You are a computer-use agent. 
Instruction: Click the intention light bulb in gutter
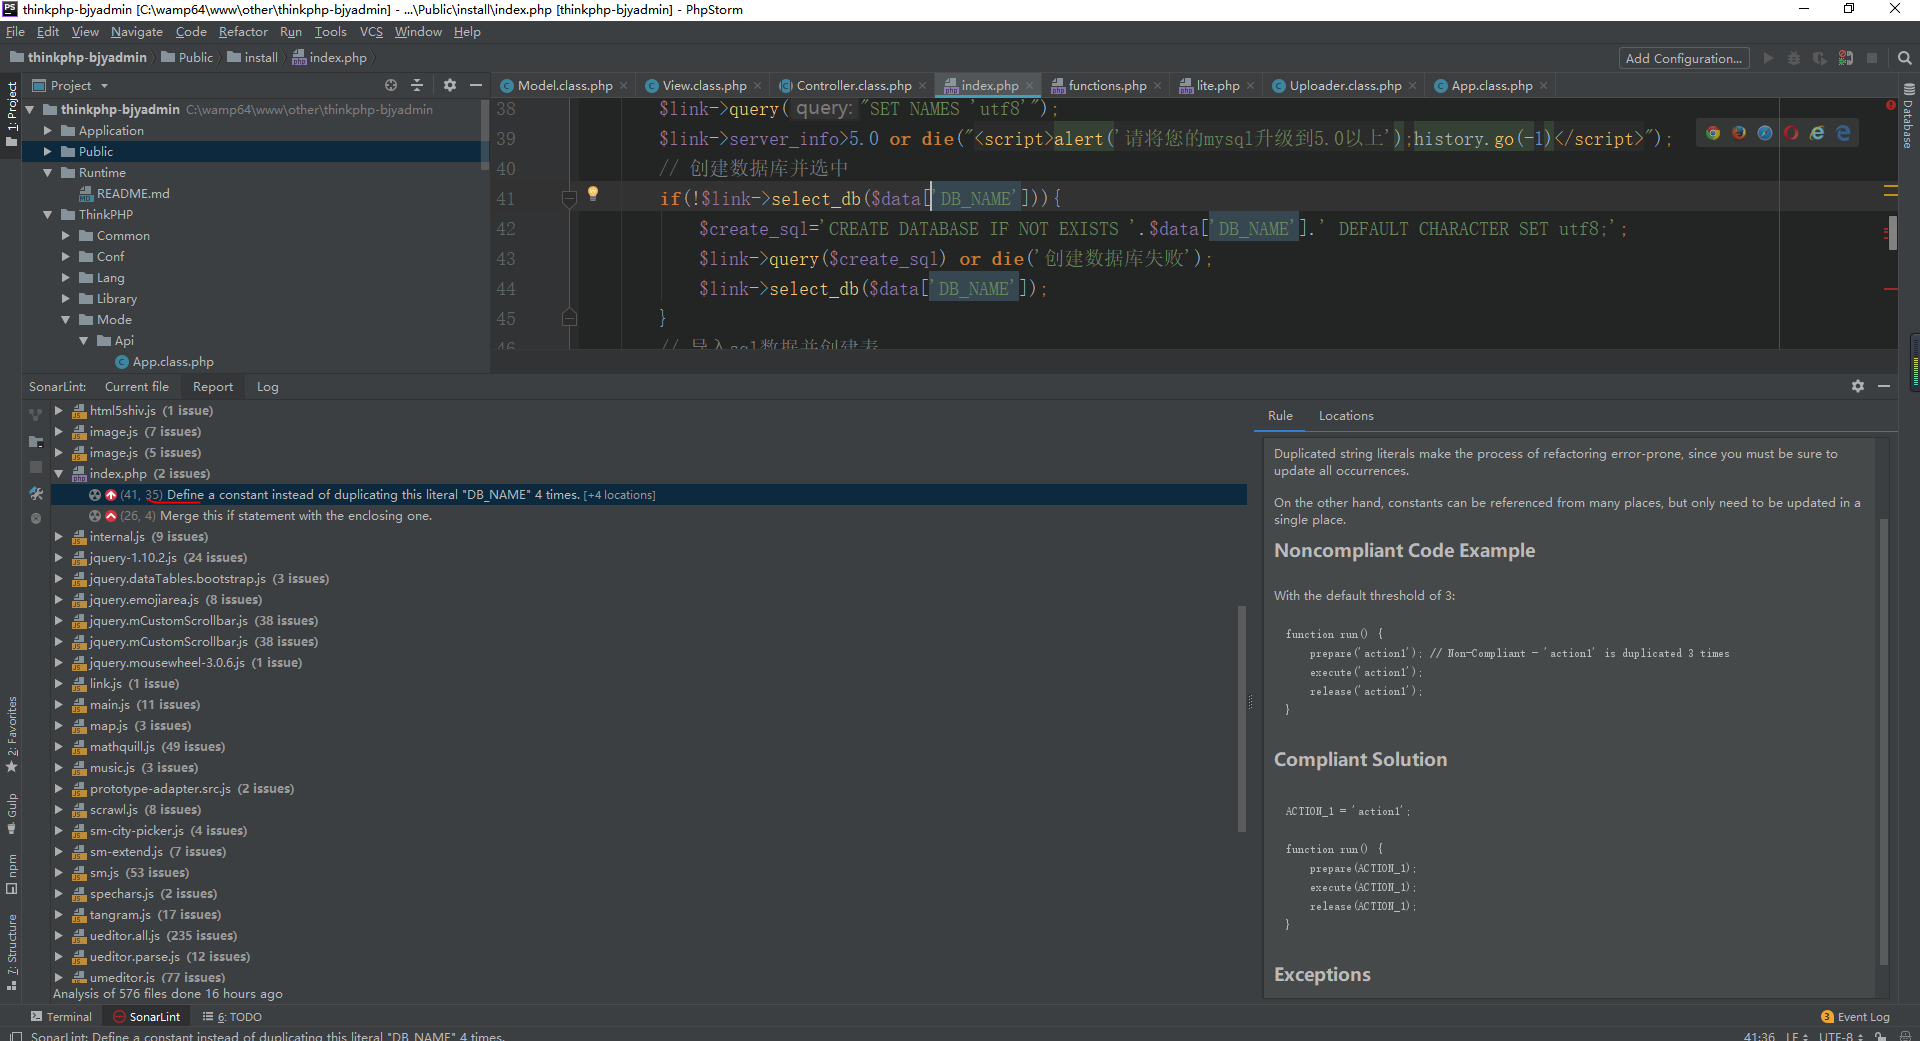tap(593, 193)
